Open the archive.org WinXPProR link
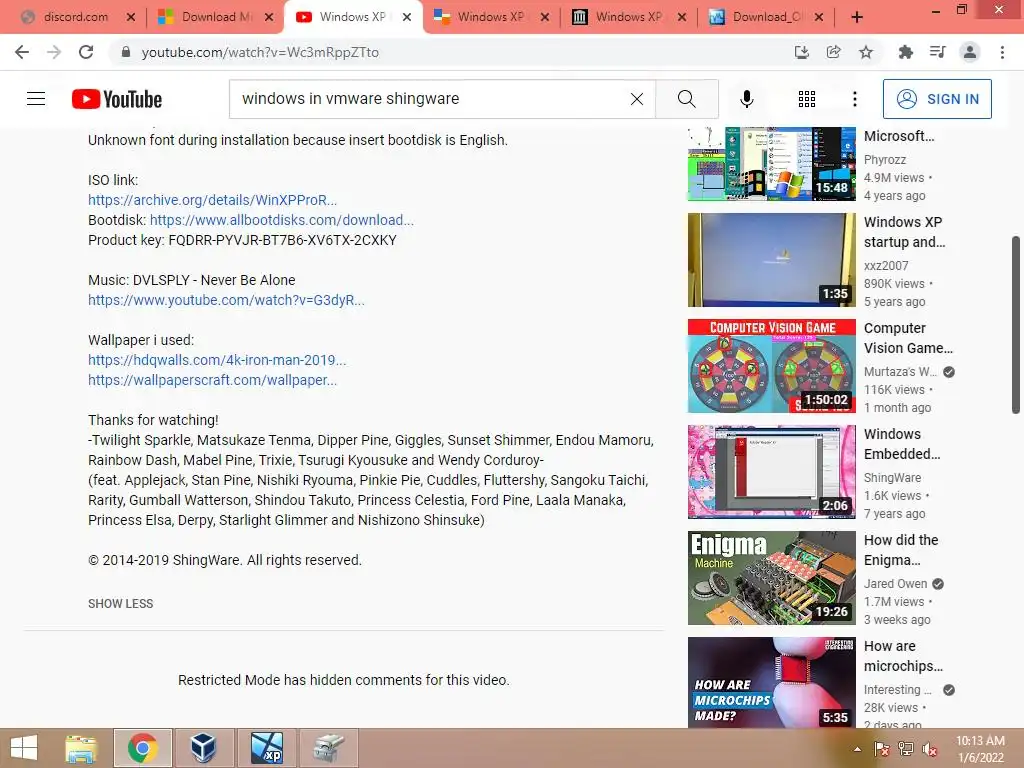Viewport: 1024px width, 768px height. (212, 200)
